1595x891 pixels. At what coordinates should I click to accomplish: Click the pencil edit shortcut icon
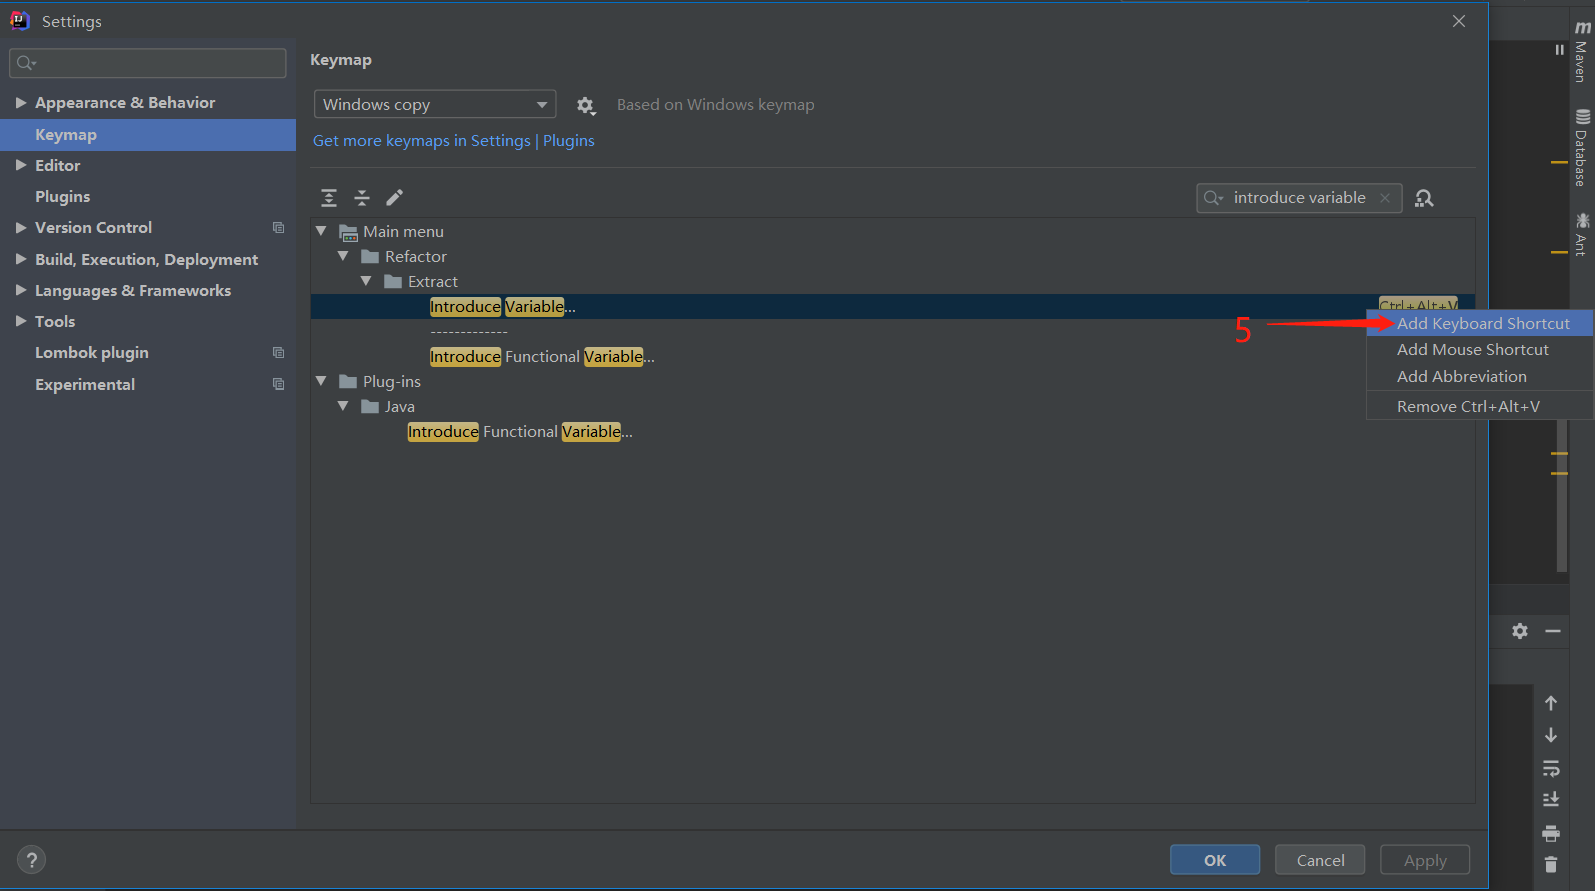coord(395,198)
